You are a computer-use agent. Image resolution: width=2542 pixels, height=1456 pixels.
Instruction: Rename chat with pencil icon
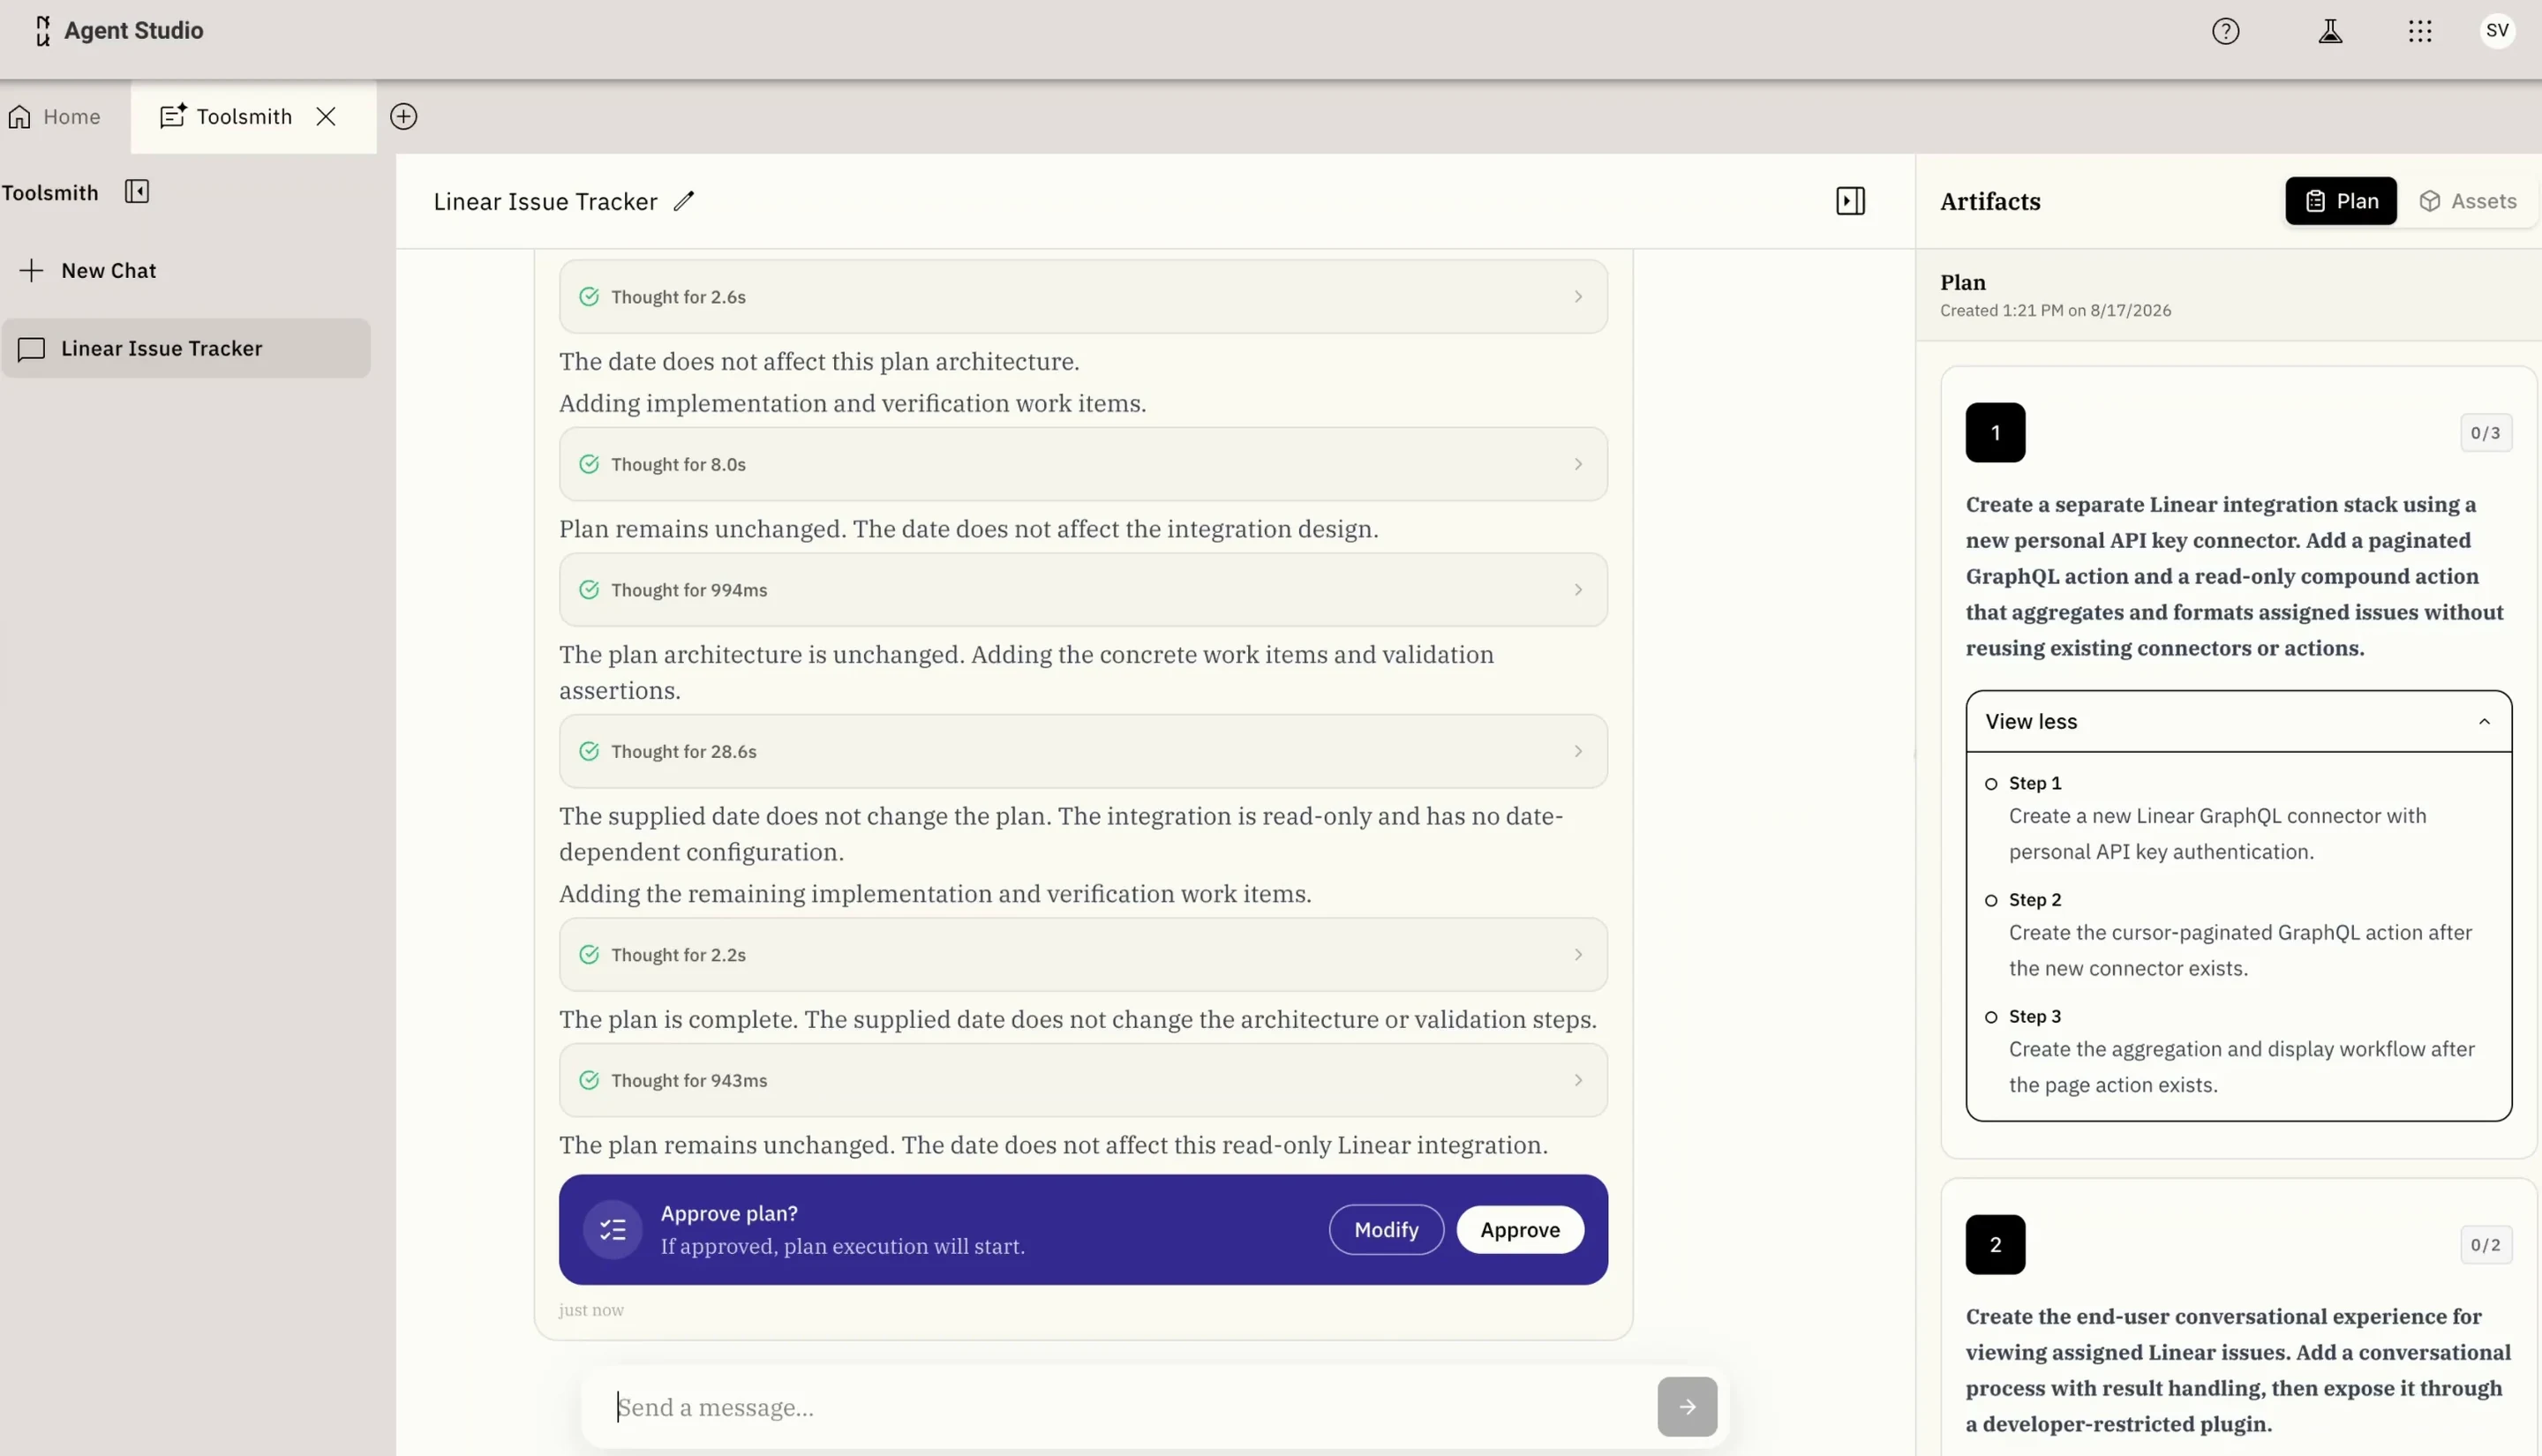click(x=684, y=202)
